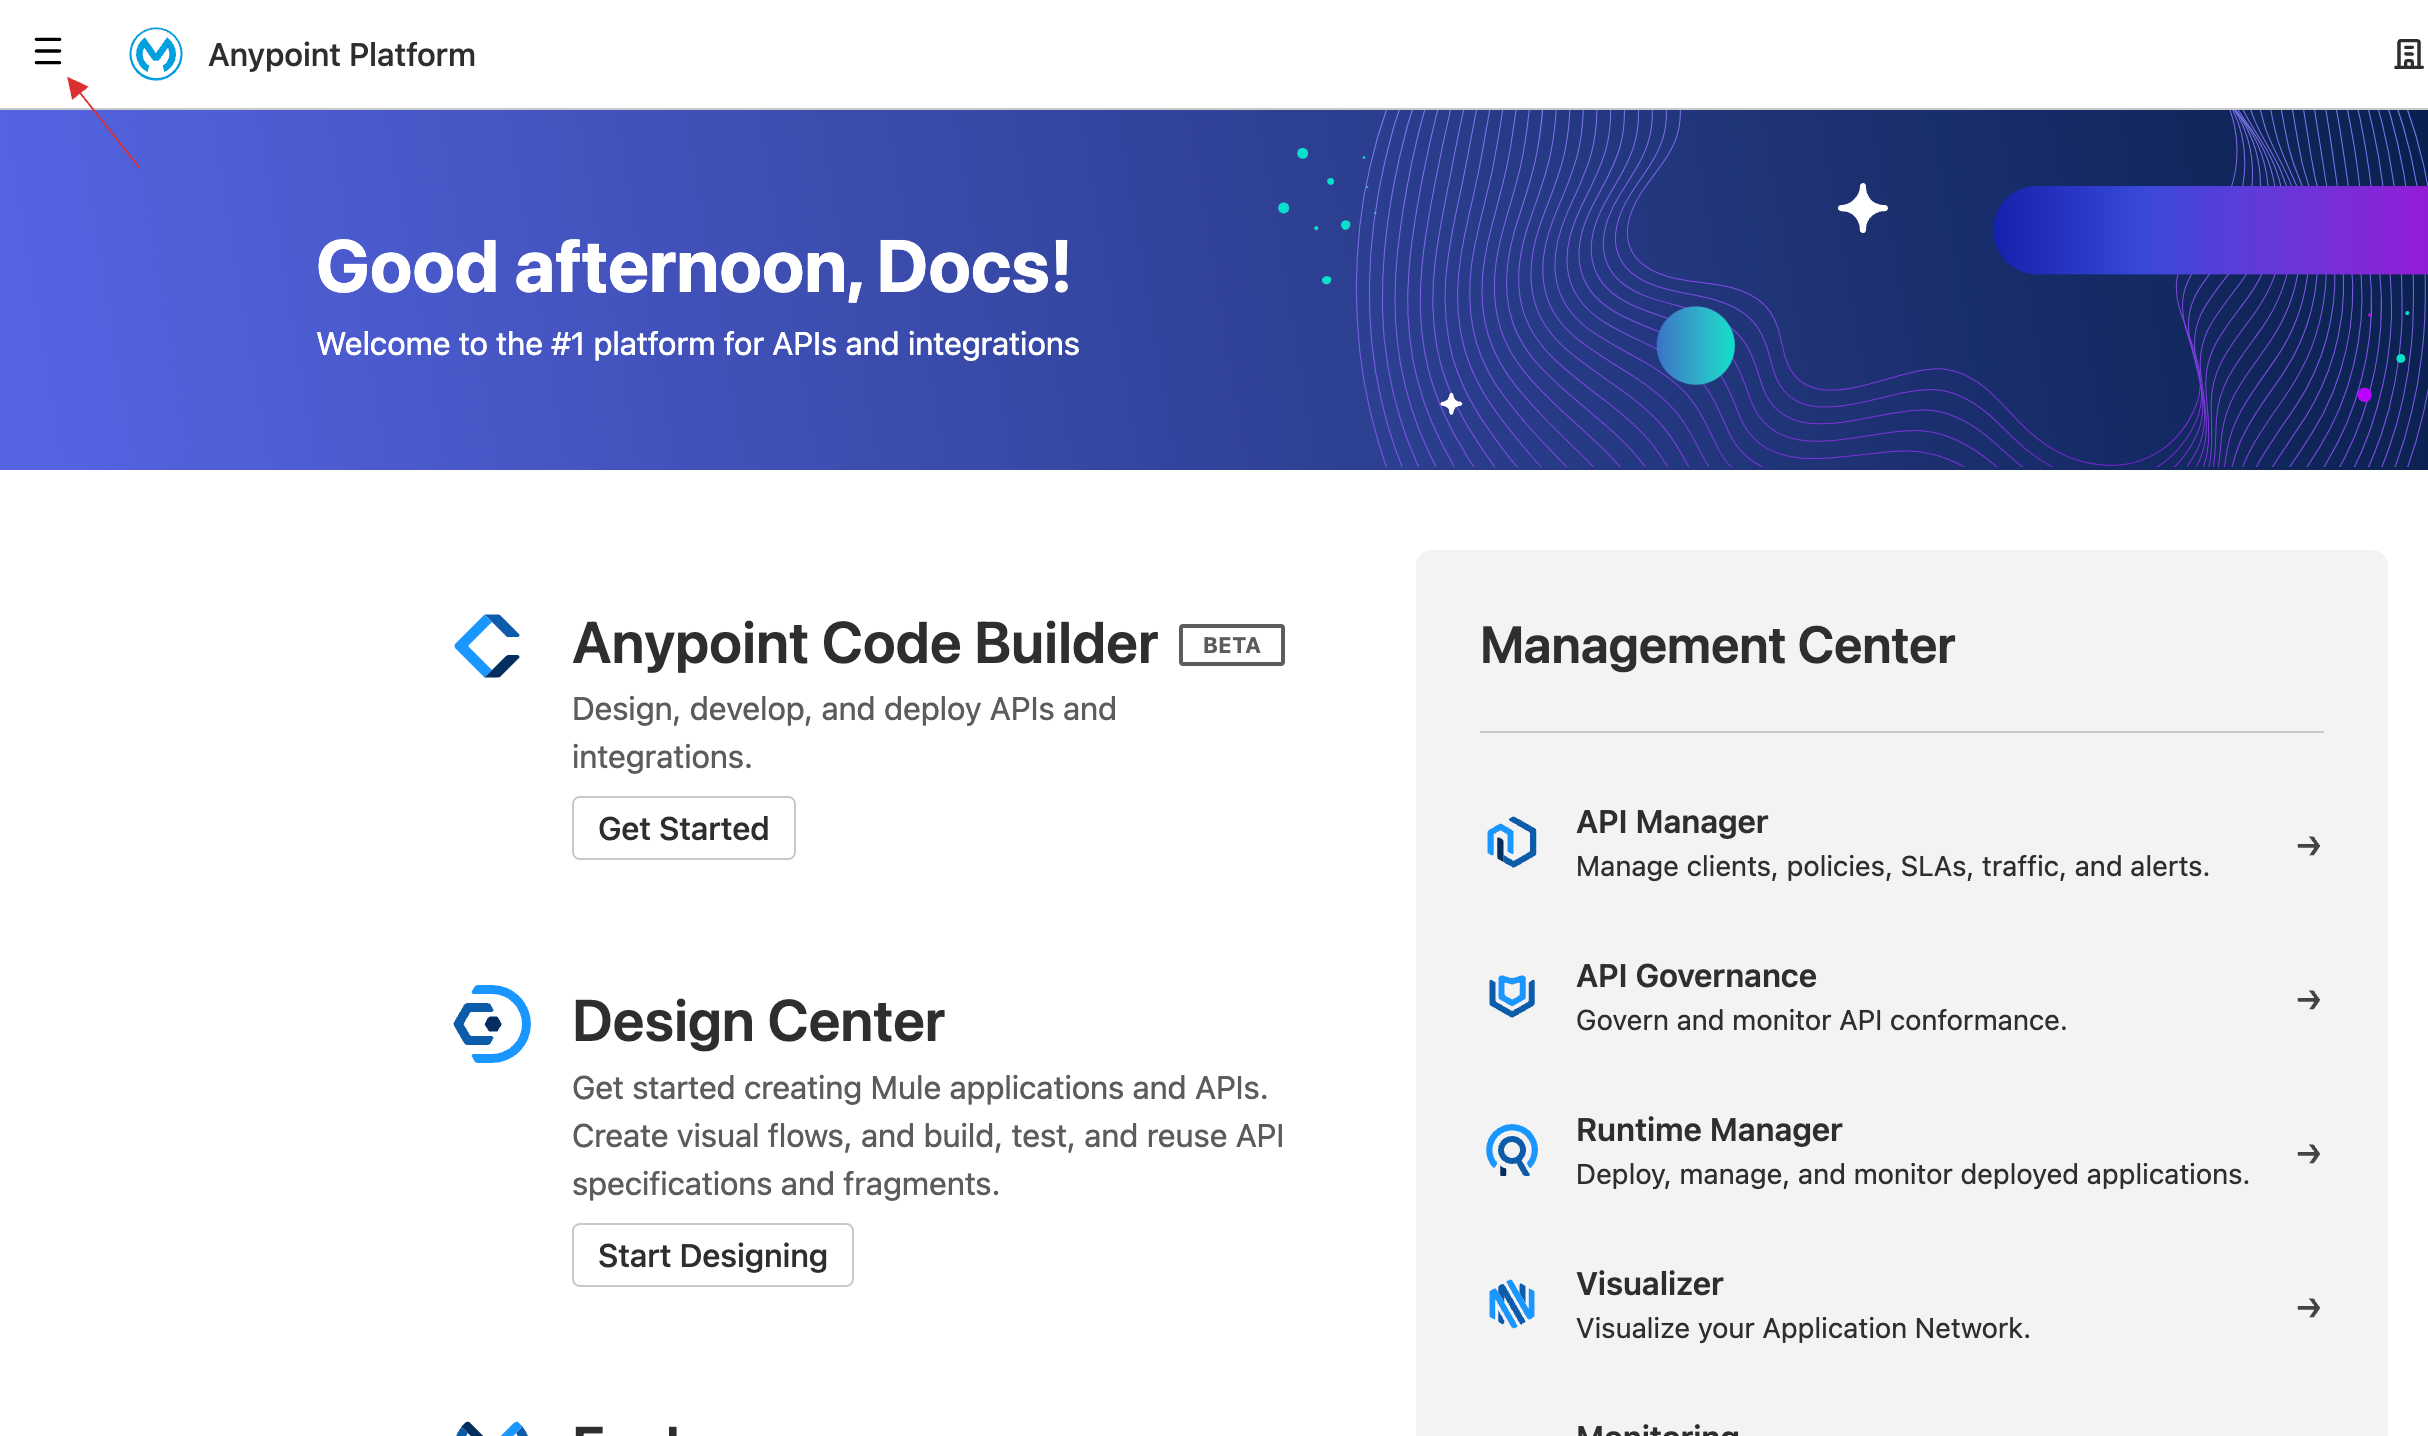Click 'Govern and monitor API conformance' text
The height and width of the screenshot is (1436, 2428).
click(1821, 1020)
